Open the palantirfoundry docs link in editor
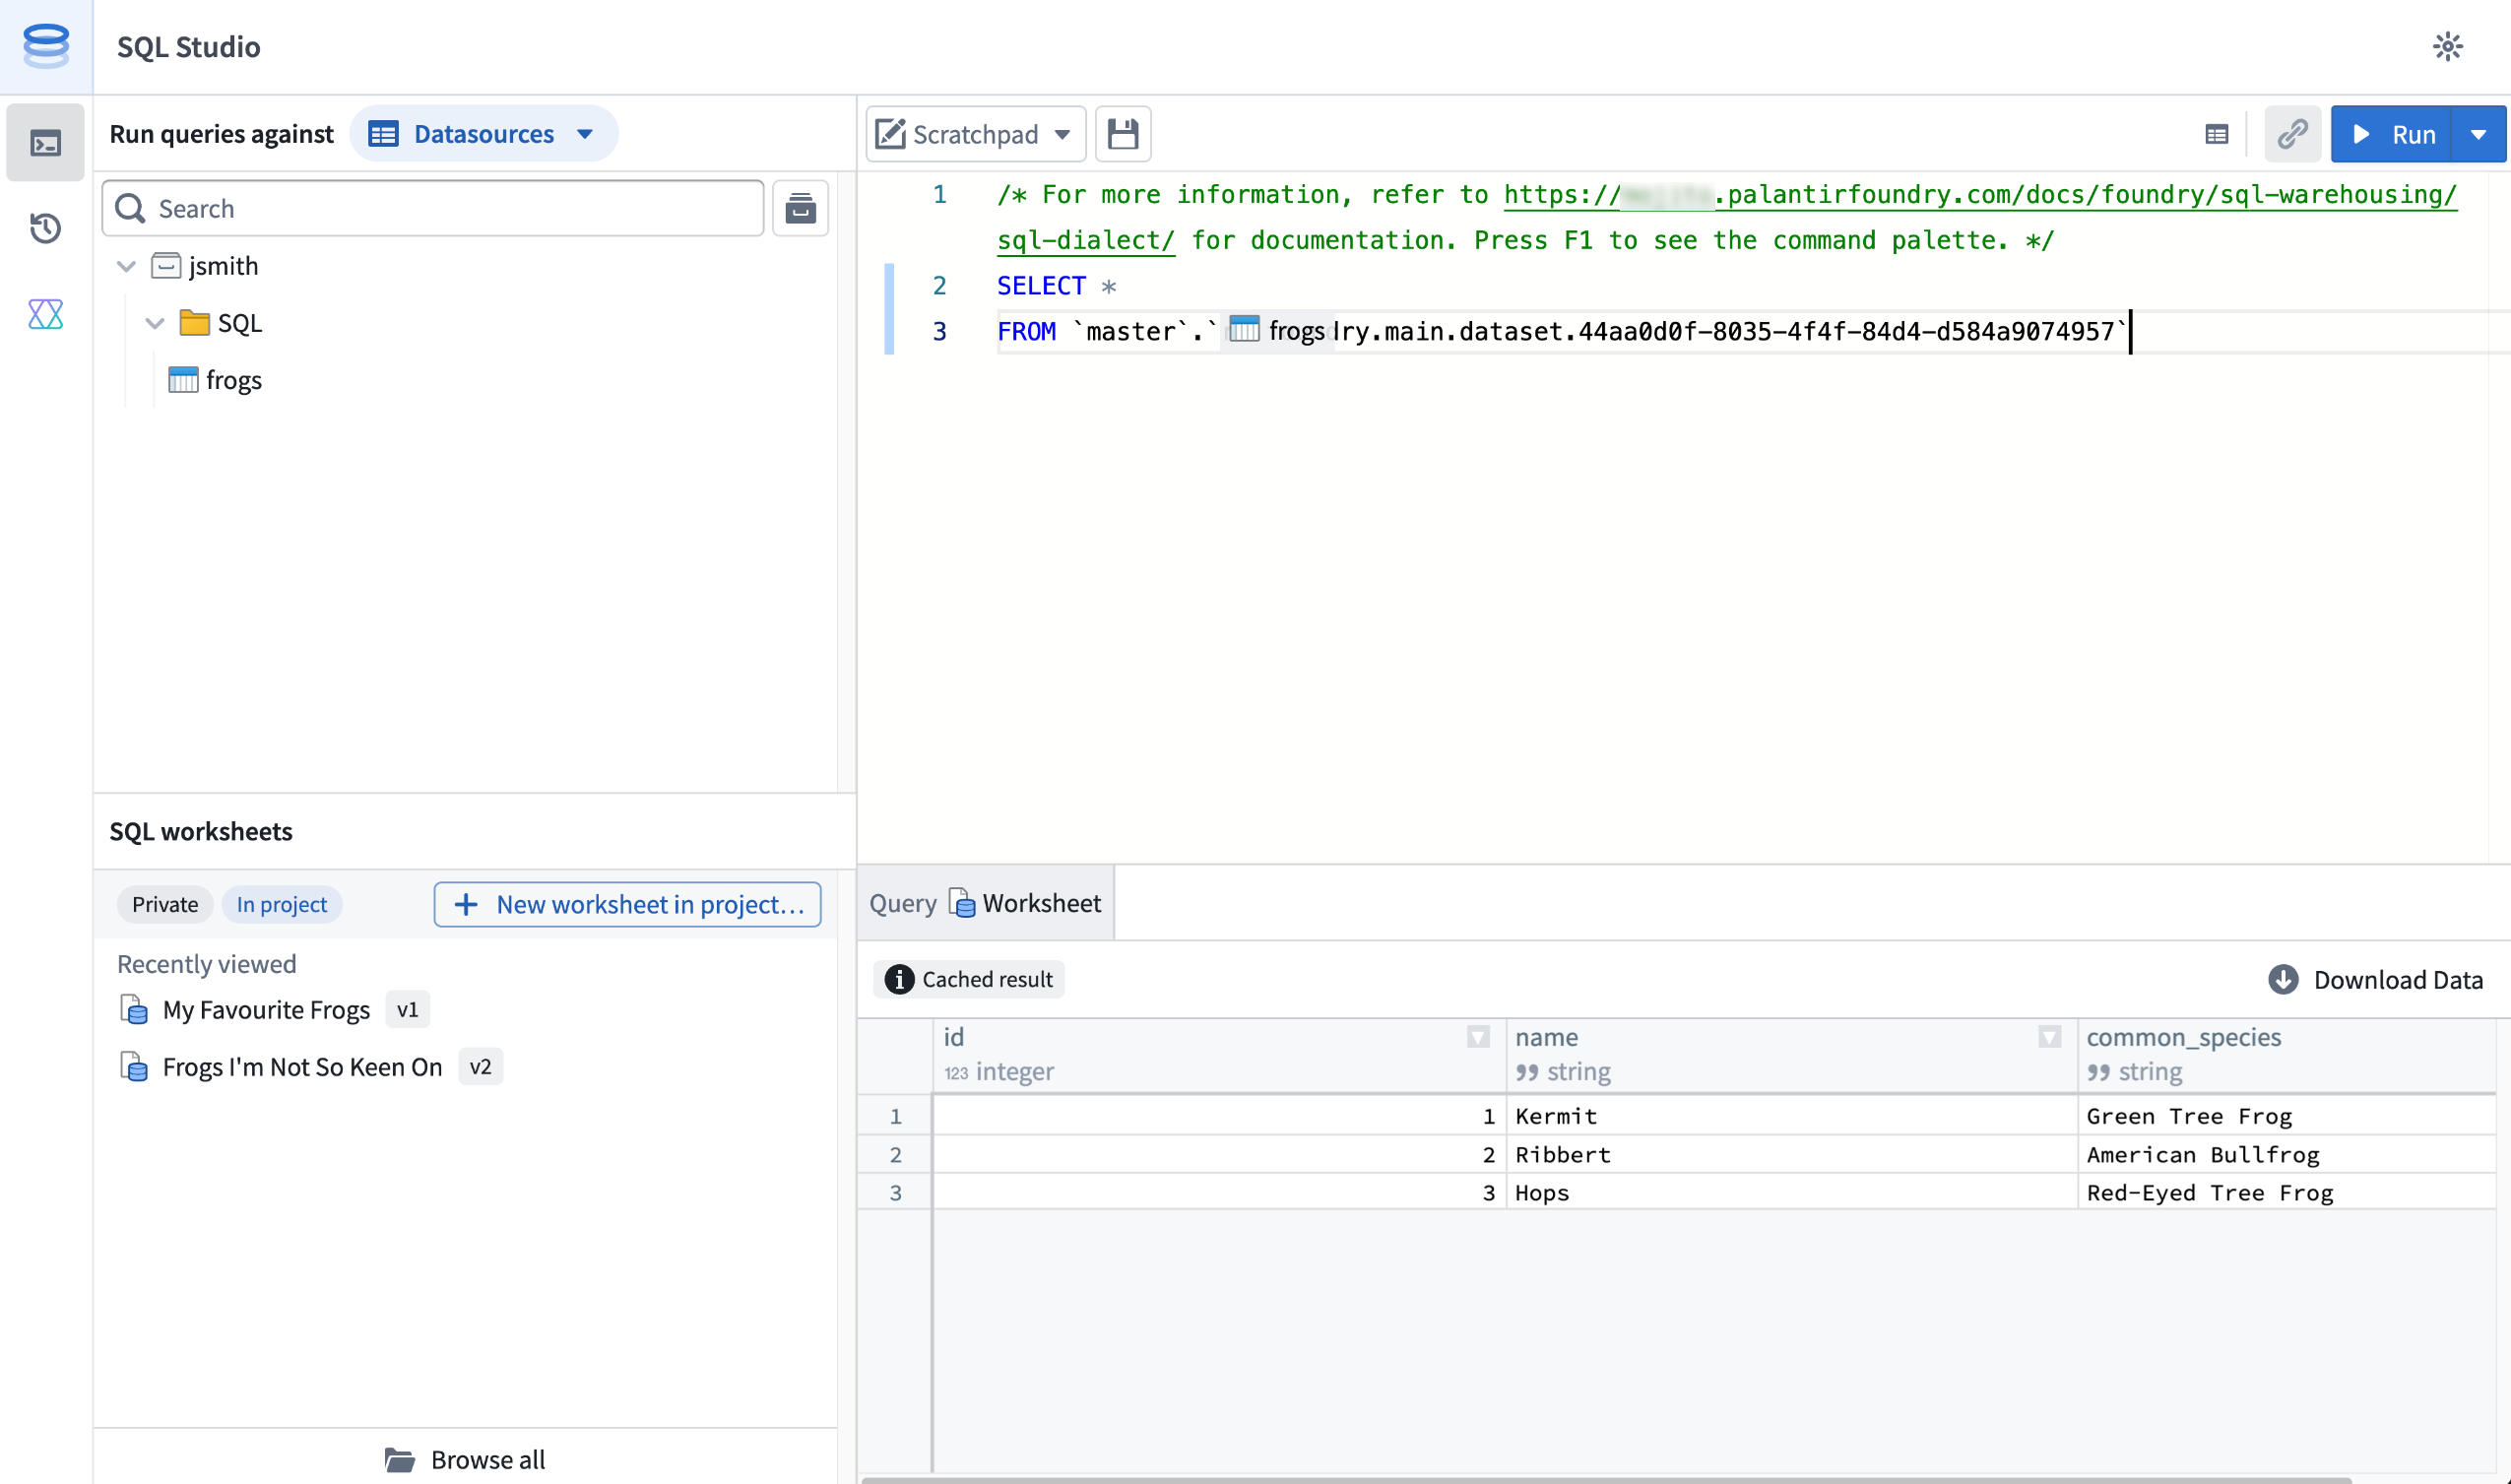The height and width of the screenshot is (1484, 2511). [x=1980, y=194]
